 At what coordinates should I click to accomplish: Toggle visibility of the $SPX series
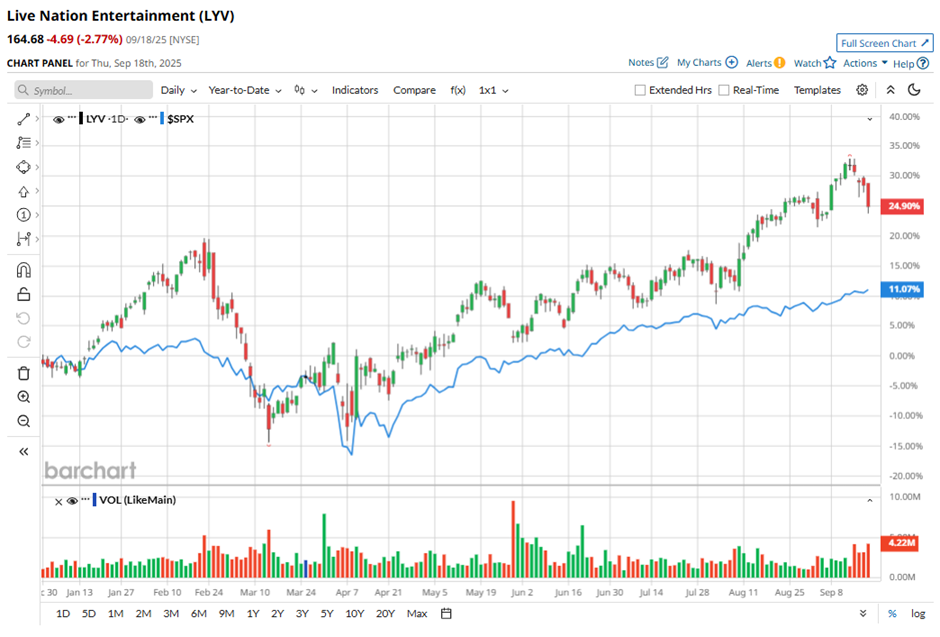point(140,119)
